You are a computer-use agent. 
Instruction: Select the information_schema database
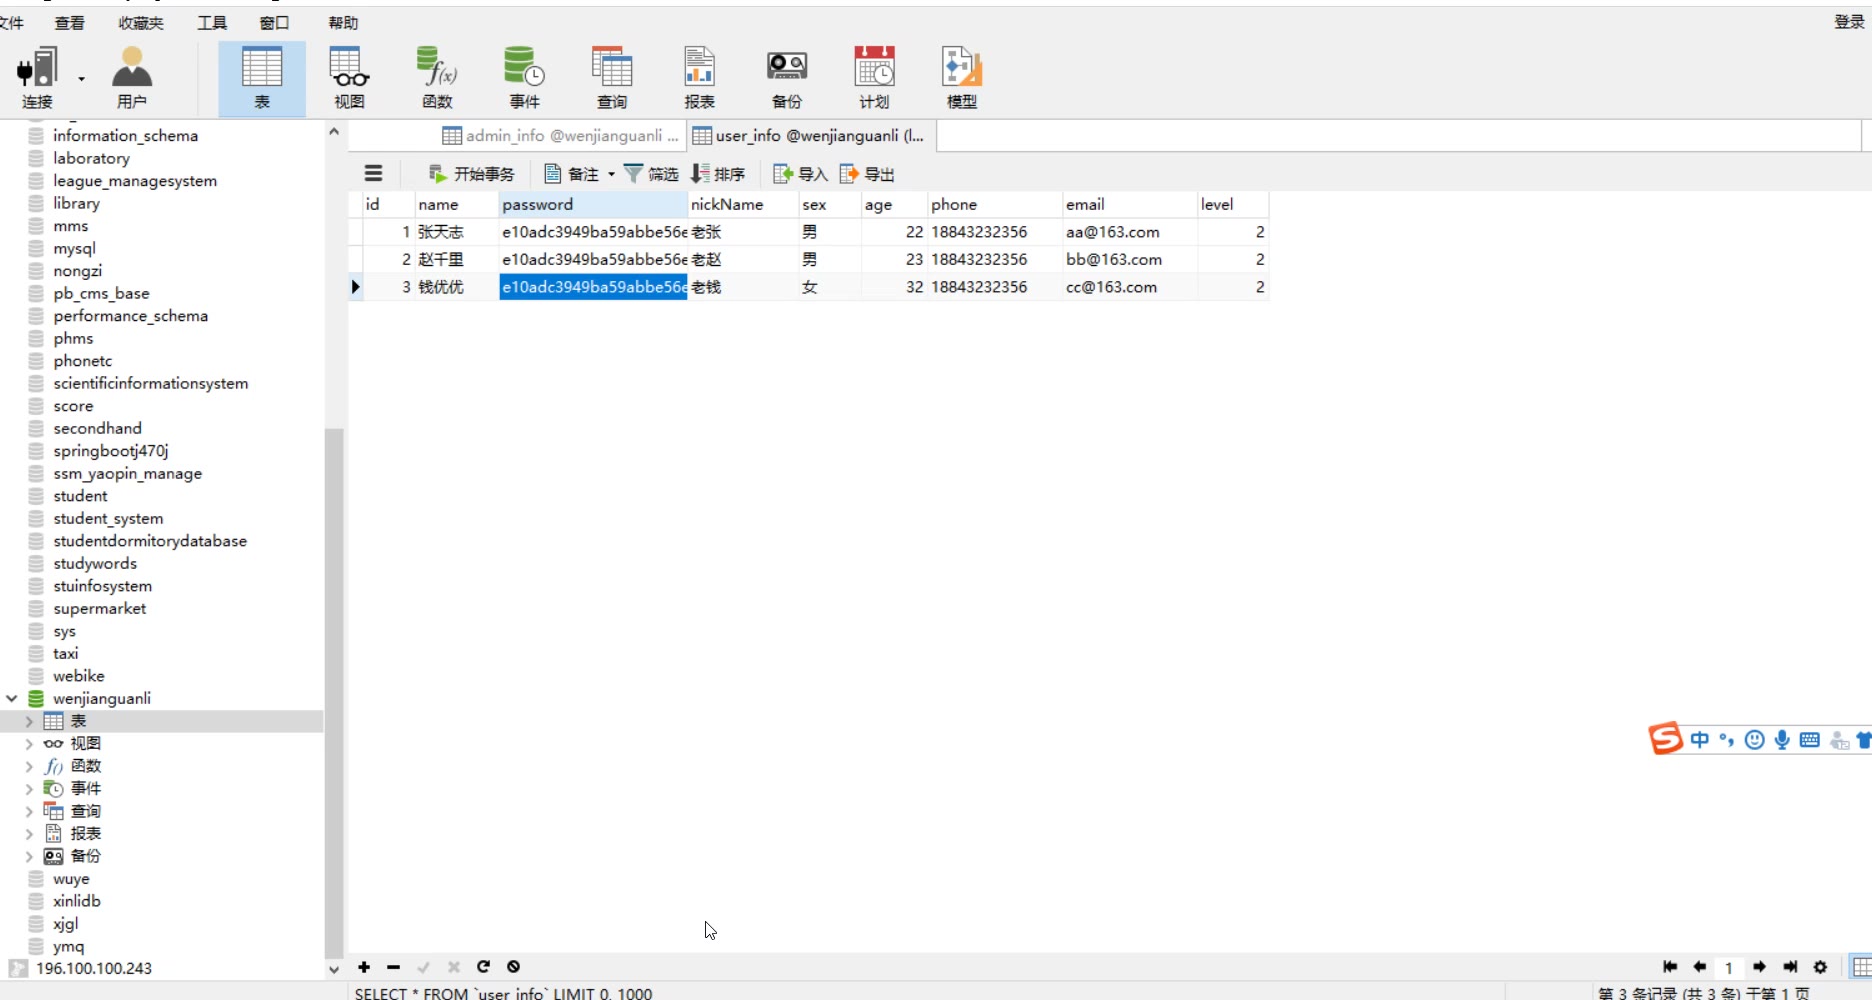tap(125, 136)
